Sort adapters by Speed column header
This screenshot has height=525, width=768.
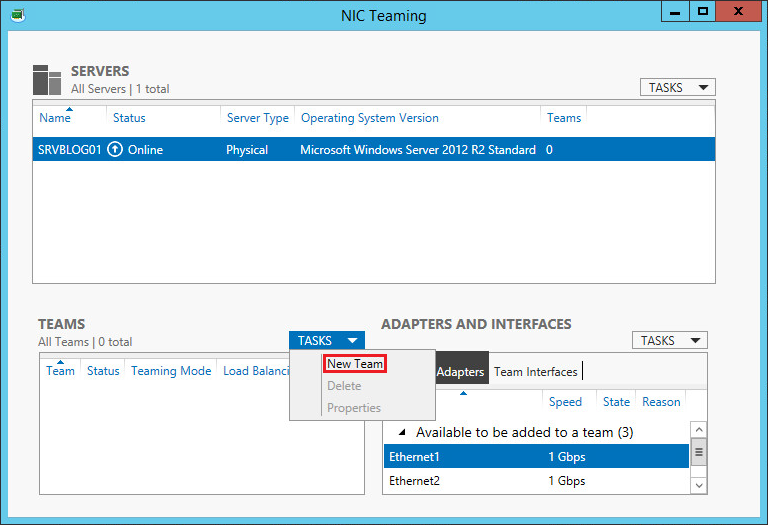click(x=565, y=402)
